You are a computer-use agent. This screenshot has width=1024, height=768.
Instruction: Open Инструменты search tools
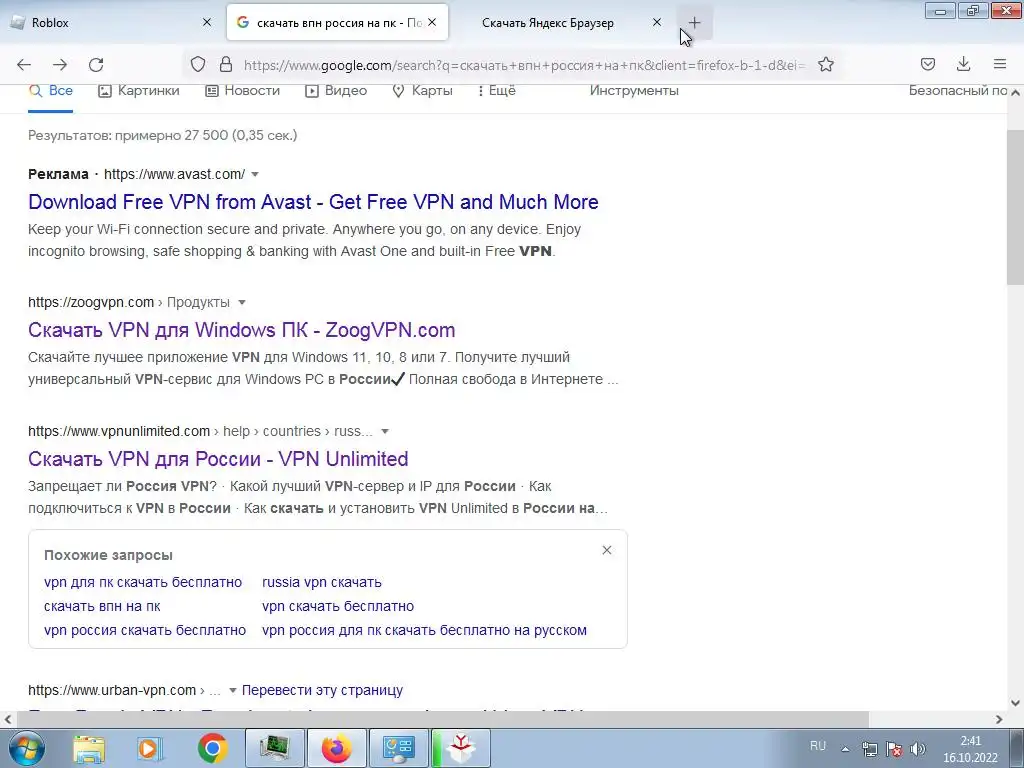point(633,91)
